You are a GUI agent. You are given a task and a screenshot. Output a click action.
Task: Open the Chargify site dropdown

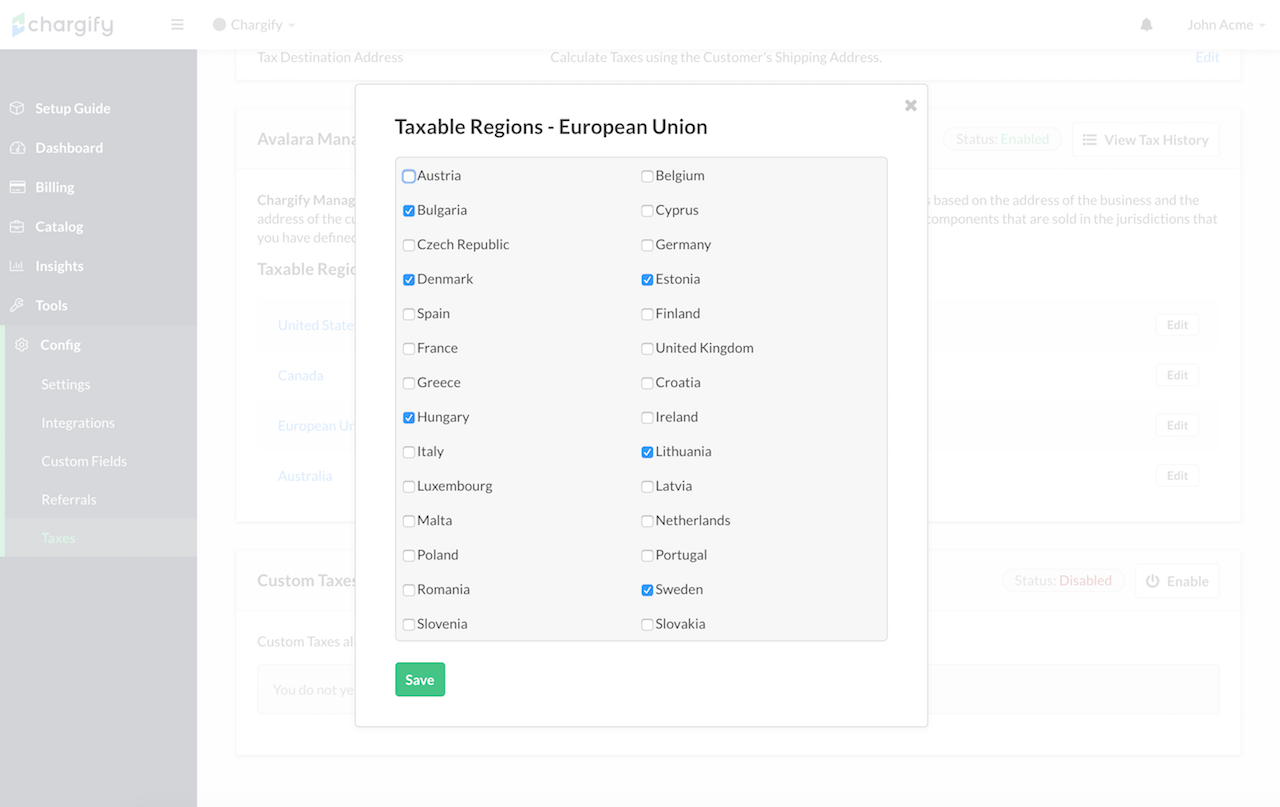(x=255, y=25)
